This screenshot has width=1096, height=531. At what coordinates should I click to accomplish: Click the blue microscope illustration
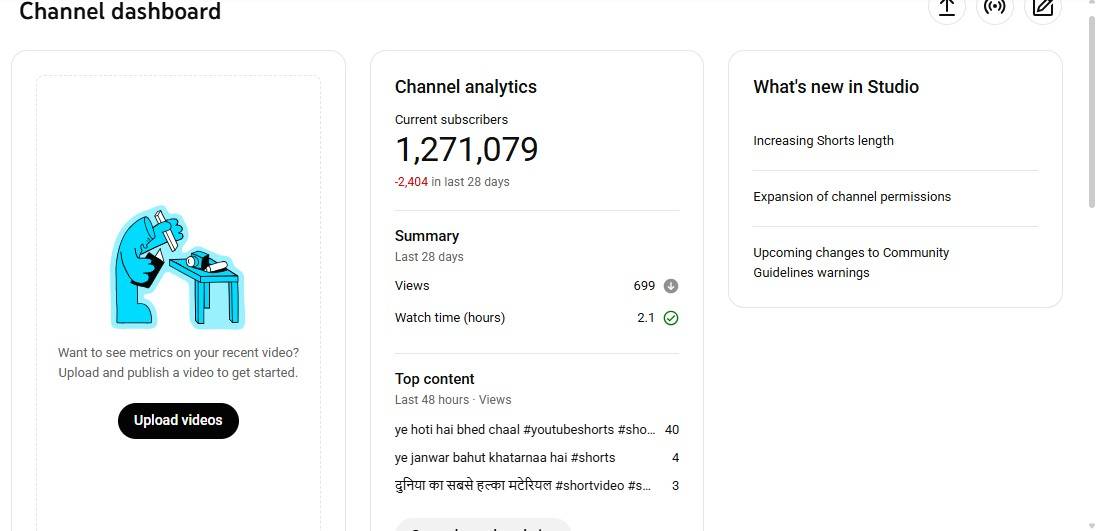coord(177,267)
